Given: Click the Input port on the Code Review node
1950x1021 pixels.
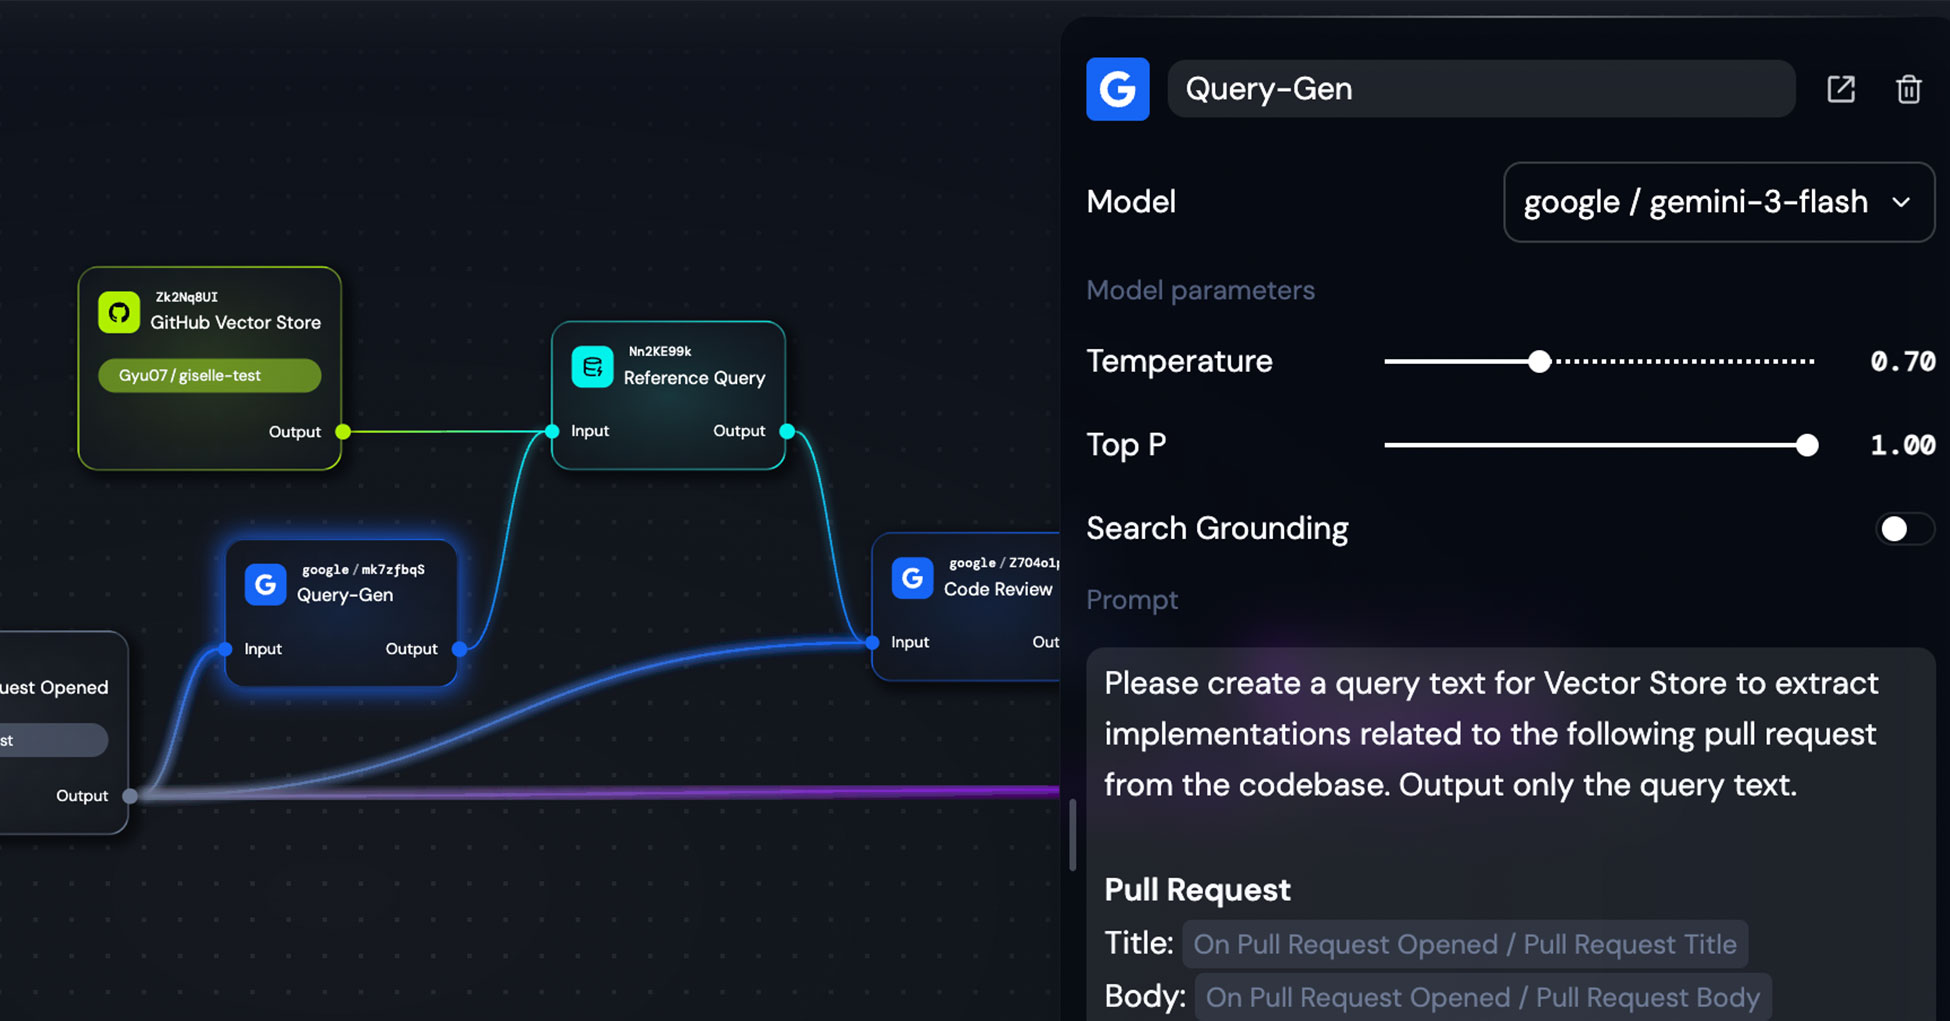Looking at the screenshot, I should (871, 643).
